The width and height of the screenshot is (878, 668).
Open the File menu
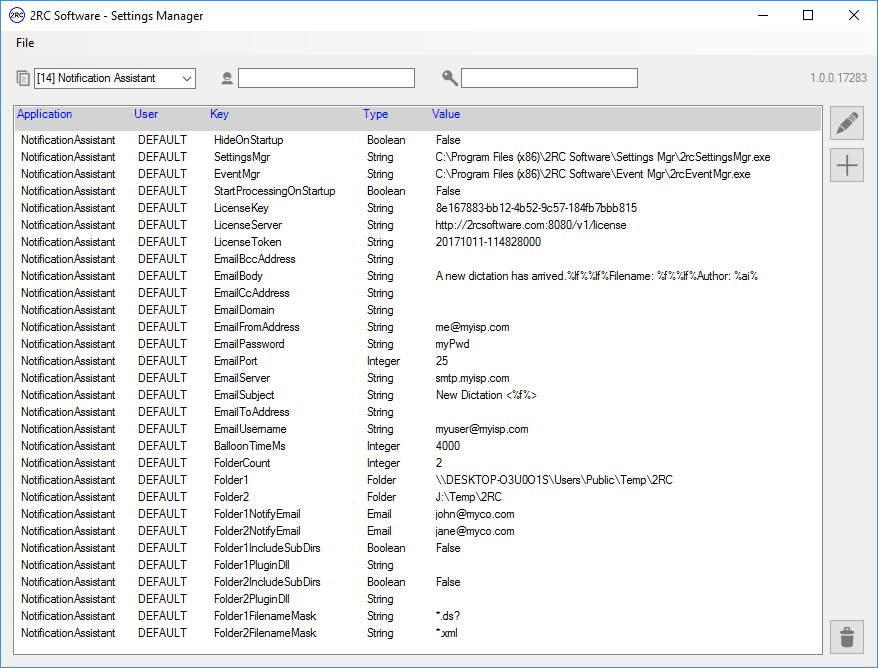25,43
